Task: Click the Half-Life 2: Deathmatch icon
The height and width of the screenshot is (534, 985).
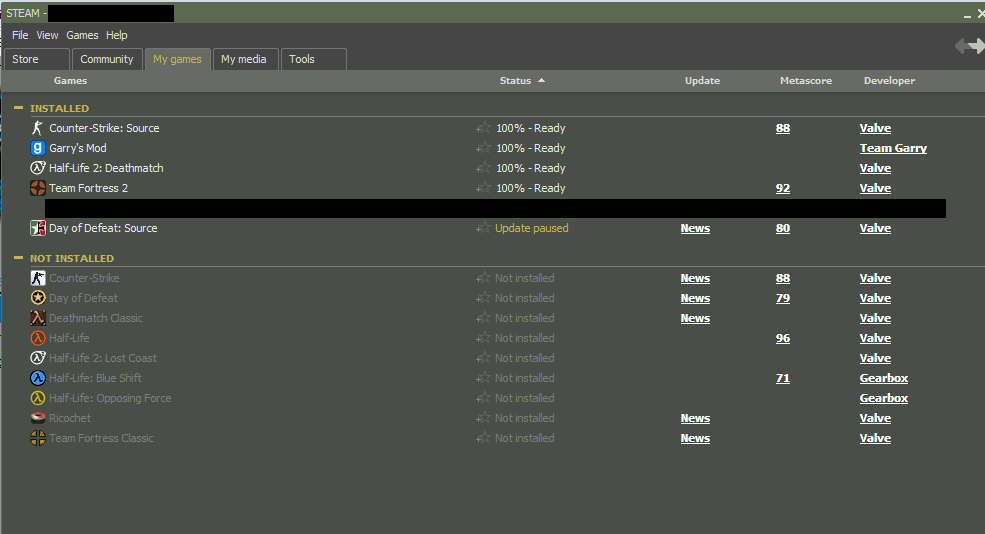Action: (38, 168)
